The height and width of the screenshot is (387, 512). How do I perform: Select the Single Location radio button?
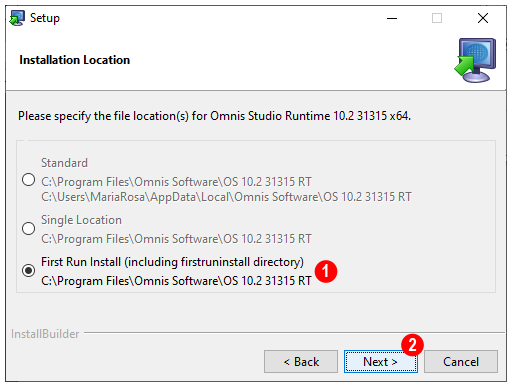(28, 229)
